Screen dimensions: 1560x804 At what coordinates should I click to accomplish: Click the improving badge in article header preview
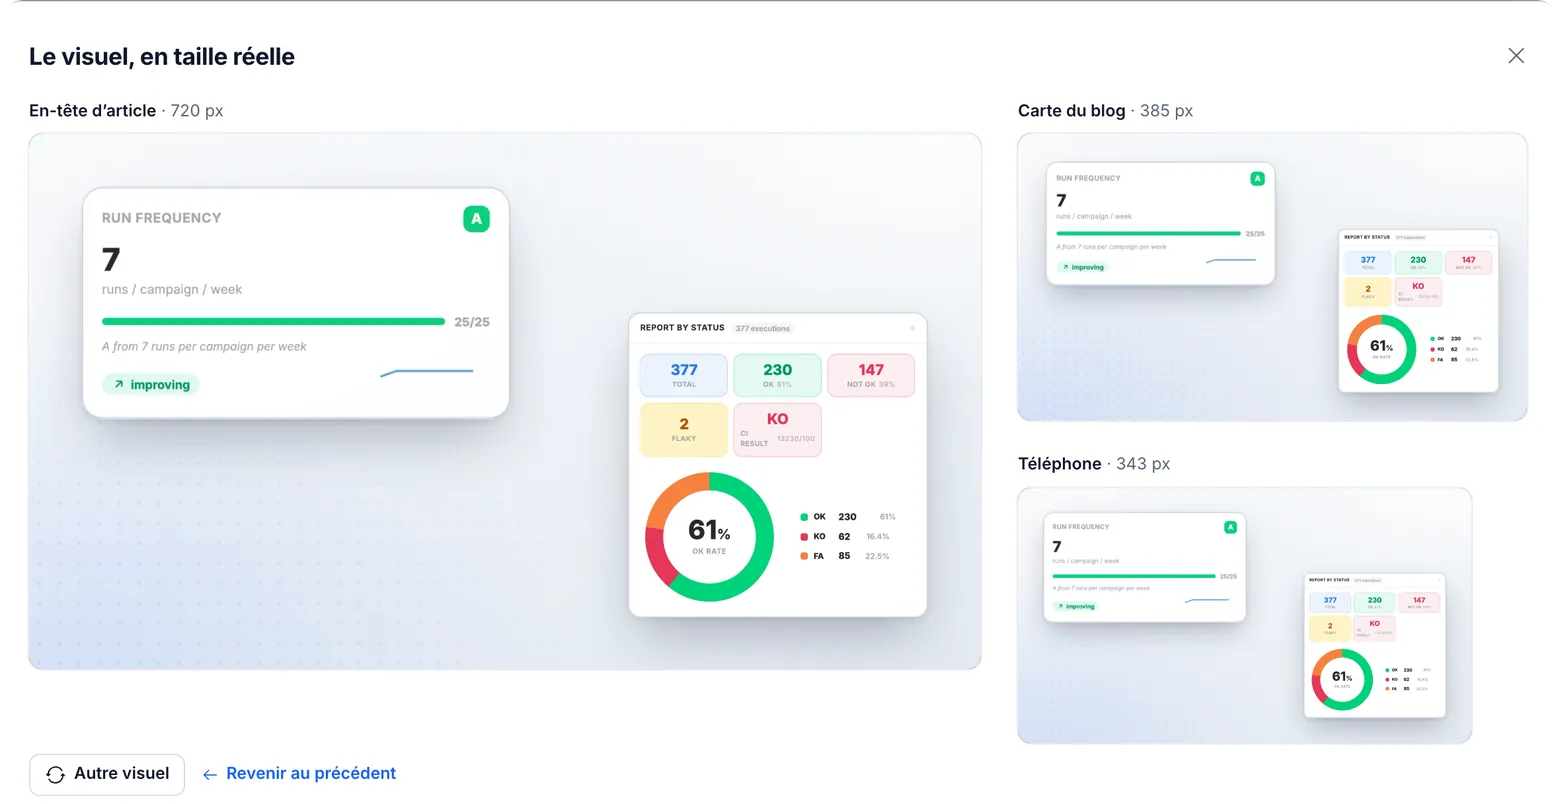(151, 384)
